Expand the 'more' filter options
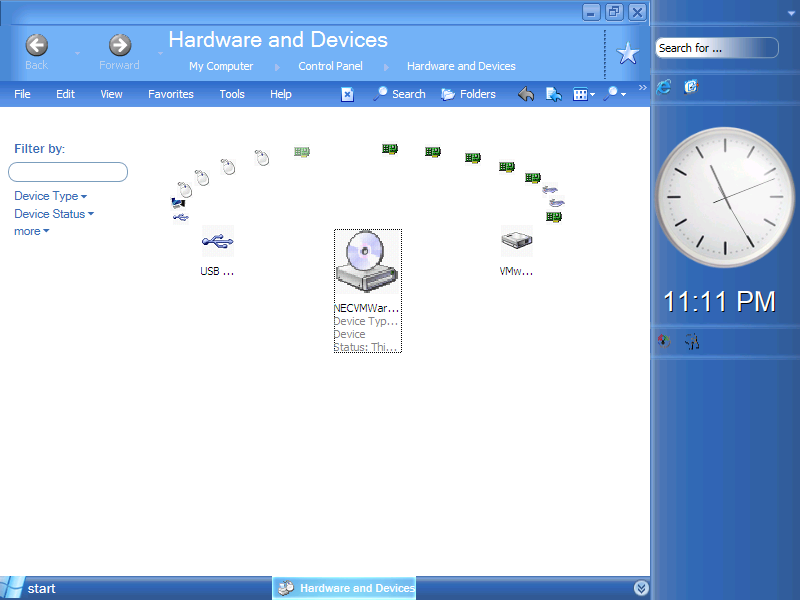 pyautogui.click(x=31, y=231)
